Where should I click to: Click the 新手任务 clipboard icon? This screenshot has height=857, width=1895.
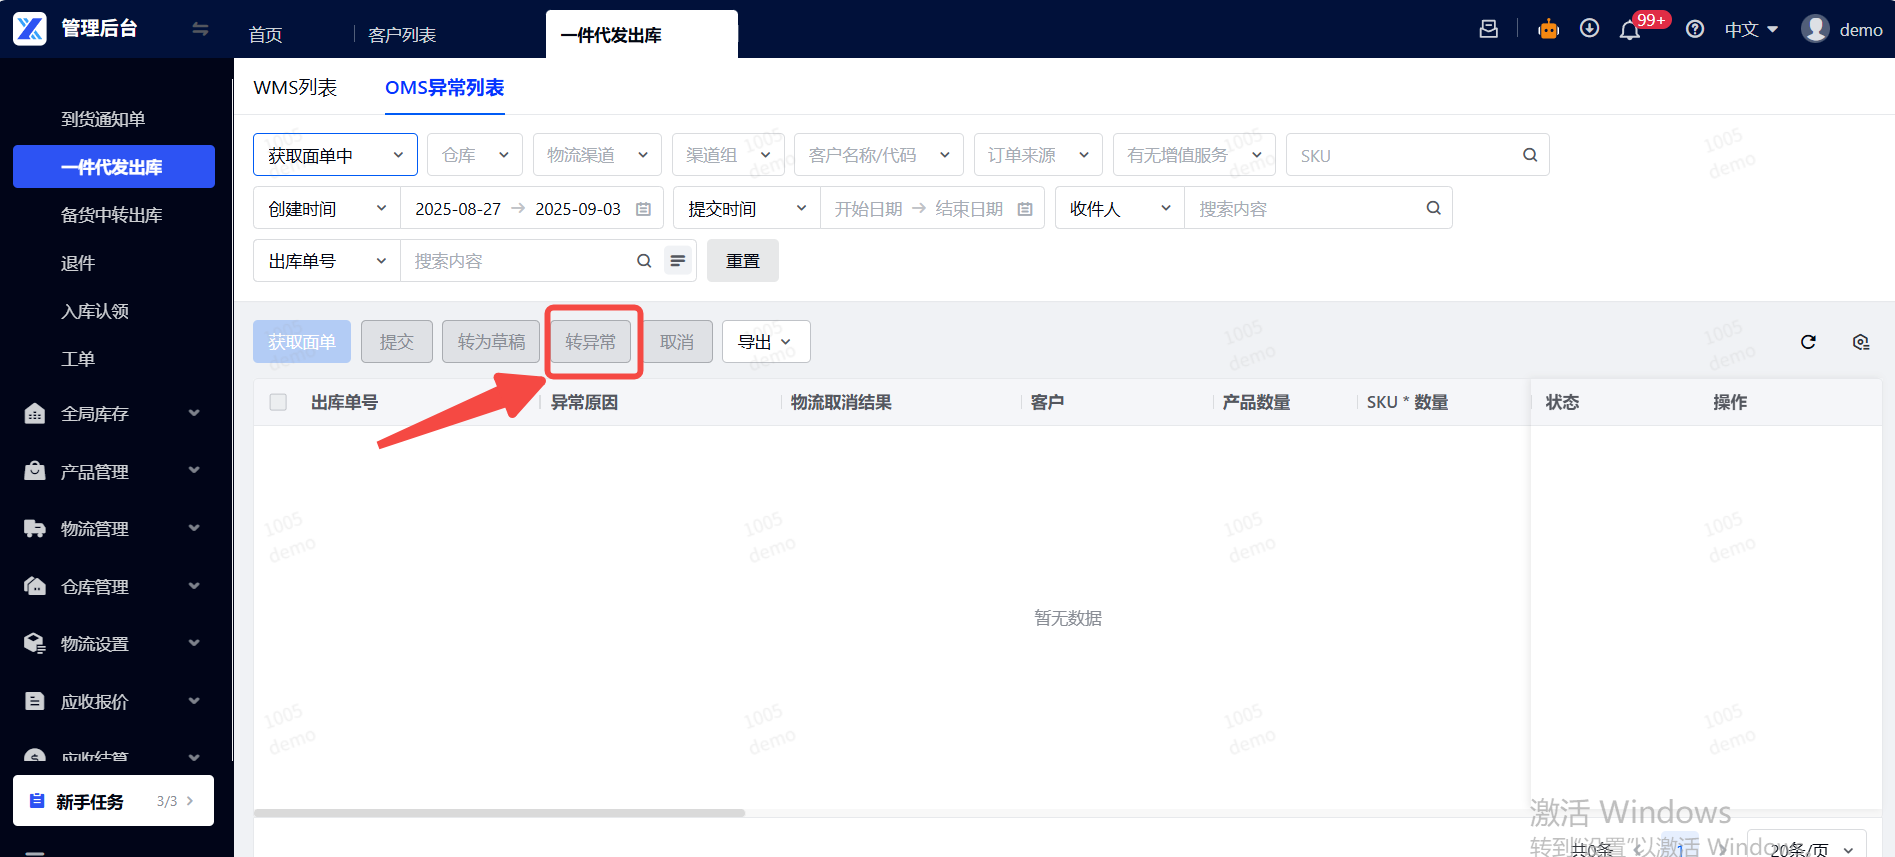(x=37, y=801)
